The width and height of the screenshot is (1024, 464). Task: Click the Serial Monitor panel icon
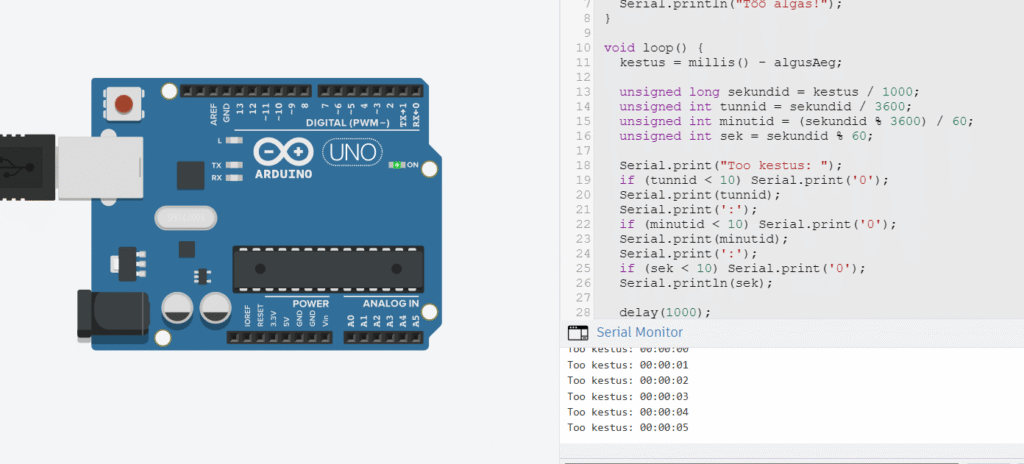(x=578, y=333)
